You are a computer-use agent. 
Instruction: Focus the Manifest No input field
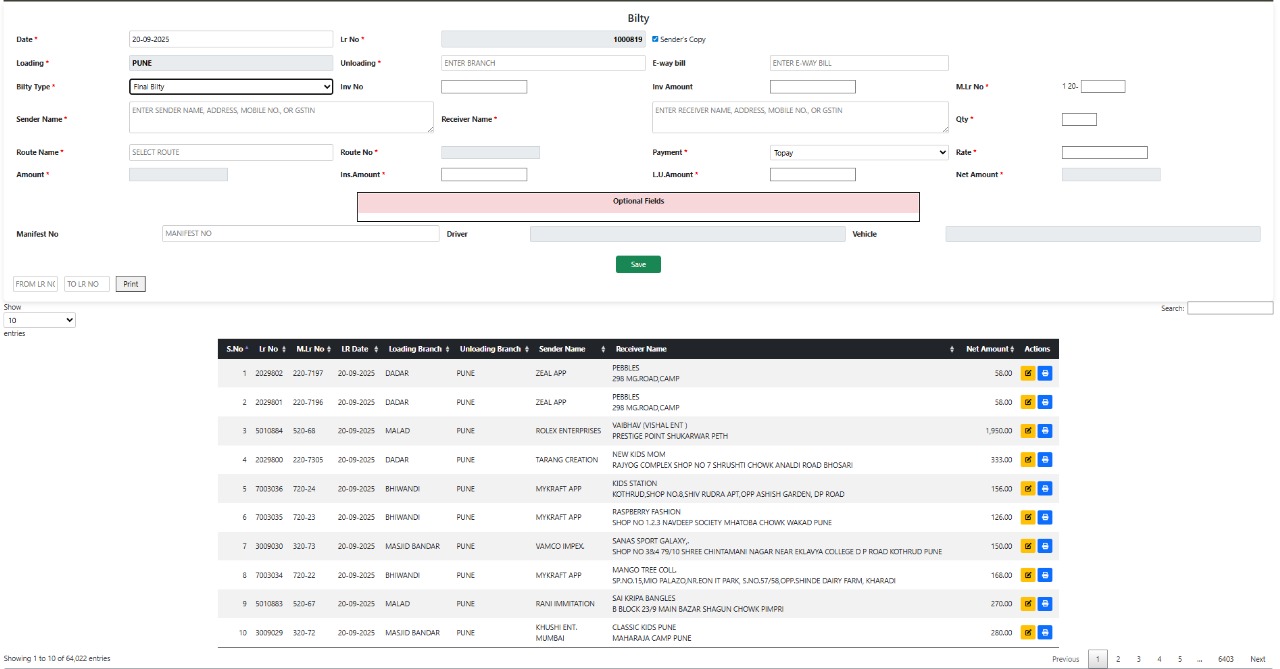[x=300, y=234]
